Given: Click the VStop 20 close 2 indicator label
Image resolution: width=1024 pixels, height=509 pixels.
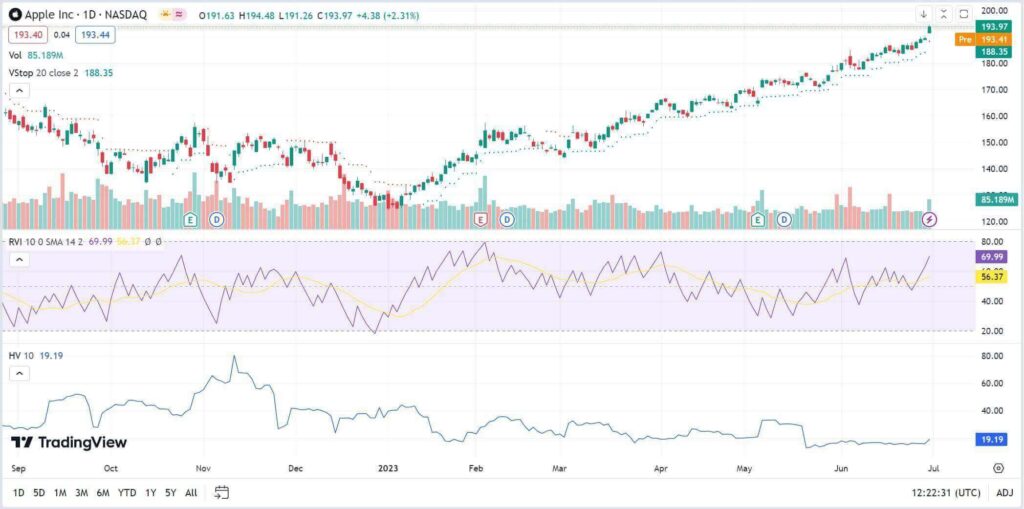Looking at the screenshot, I should (x=43, y=73).
